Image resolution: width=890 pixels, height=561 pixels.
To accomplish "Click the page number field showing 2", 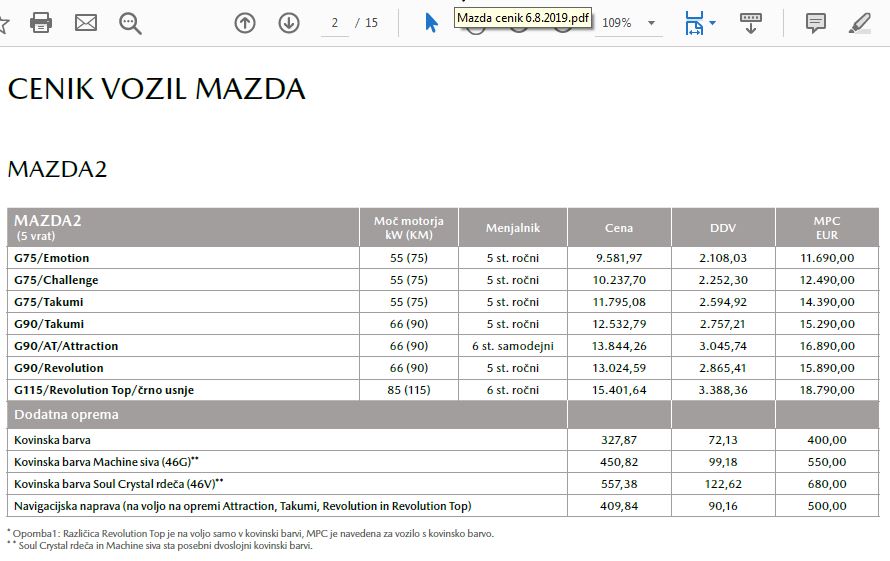I will [x=334, y=23].
